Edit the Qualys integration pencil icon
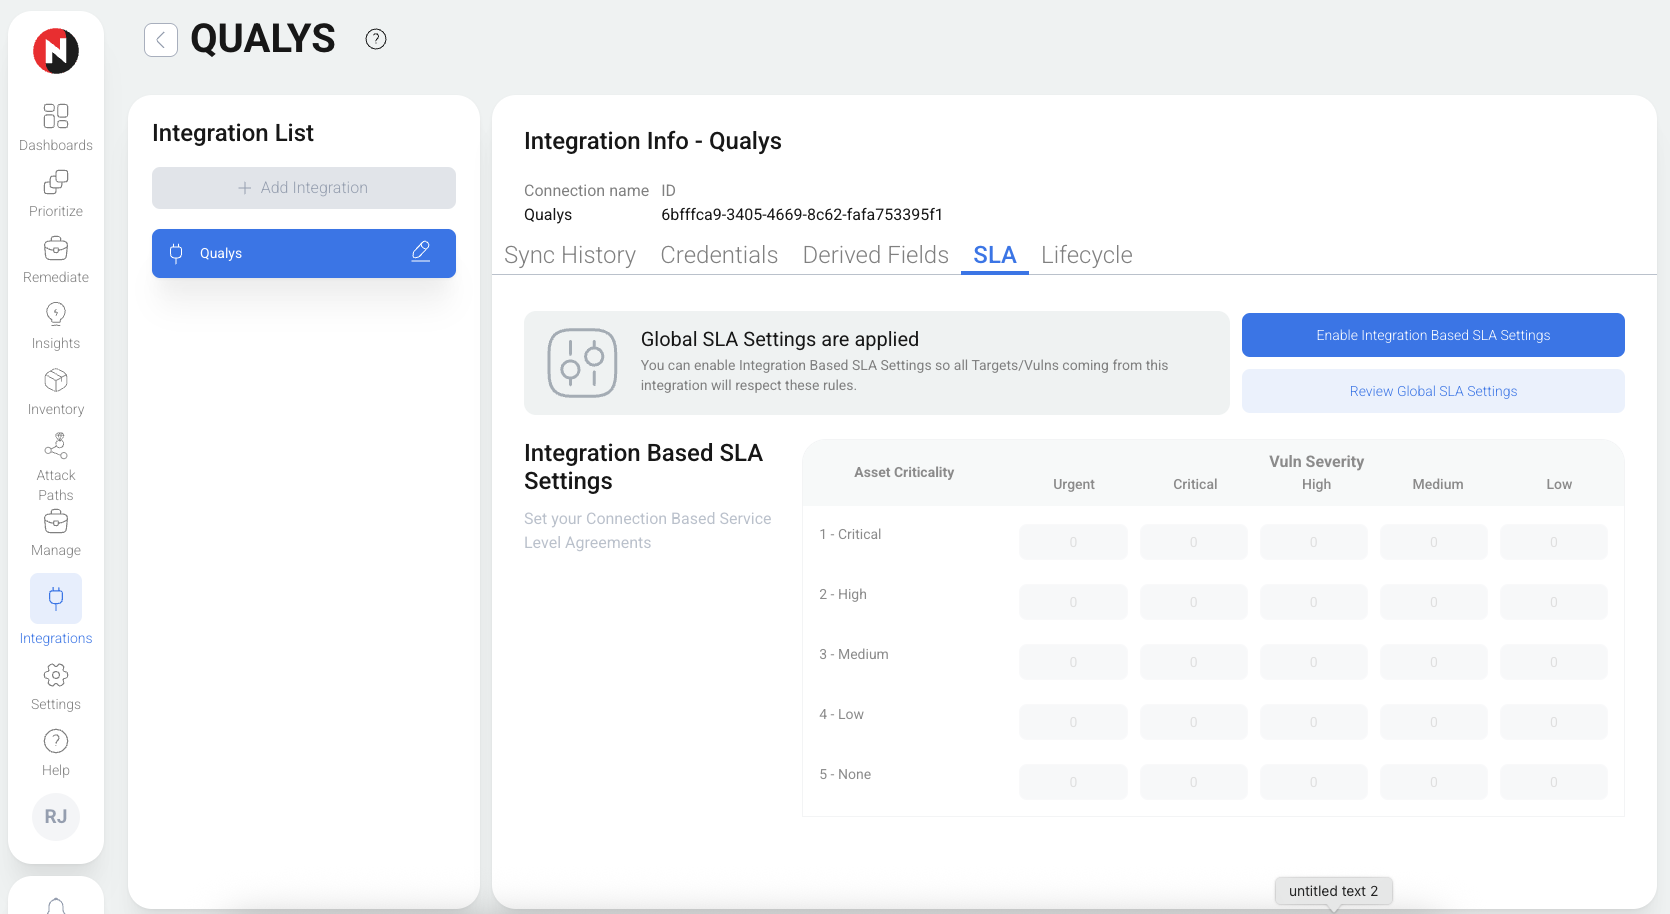Viewport: 1670px width, 914px height. 421,252
